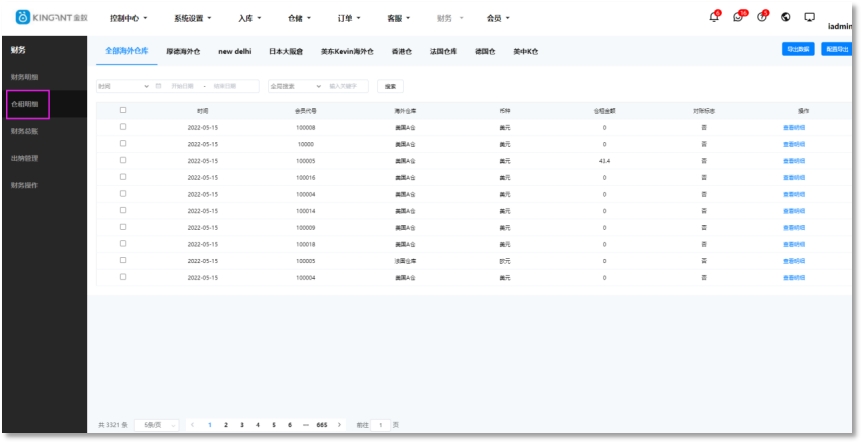The width and height of the screenshot is (862, 443).
Task: Click the globe language icon
Action: pos(786,17)
